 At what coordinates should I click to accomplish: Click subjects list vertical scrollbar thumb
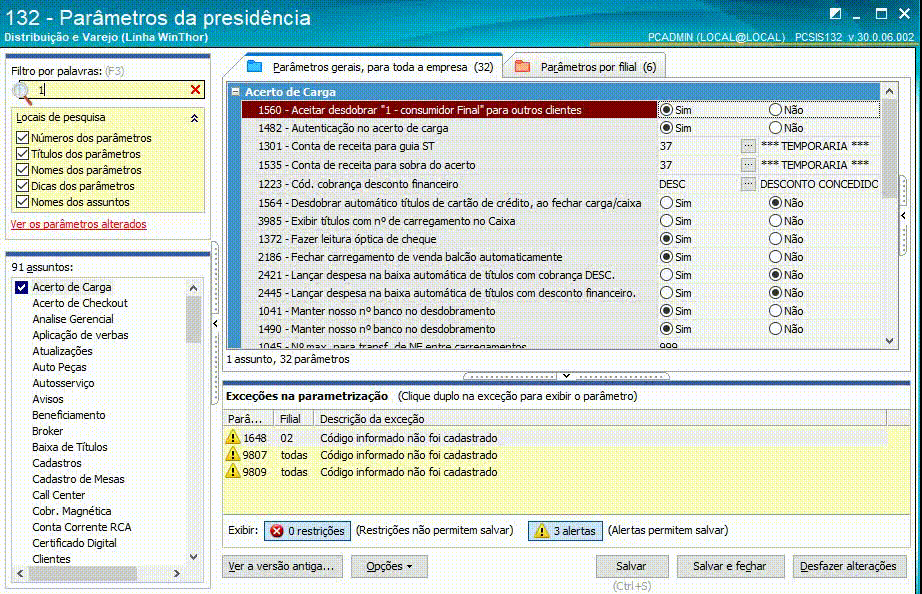click(x=193, y=319)
